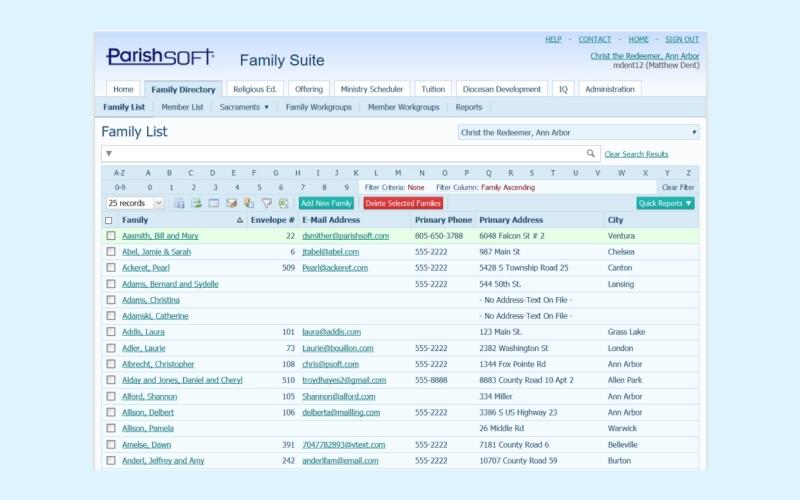Open family Amelse, Dawn
Screen dimensions: 800x500
(x=146, y=444)
